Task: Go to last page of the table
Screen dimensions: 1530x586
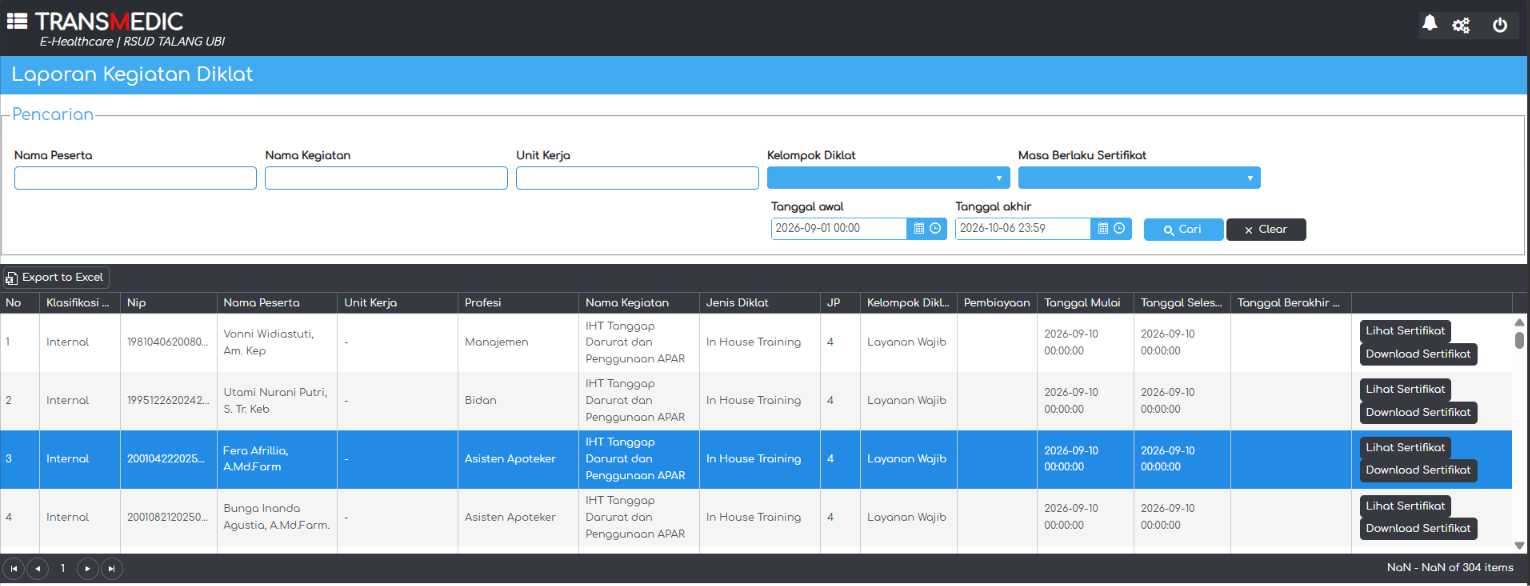Action: coord(112,568)
